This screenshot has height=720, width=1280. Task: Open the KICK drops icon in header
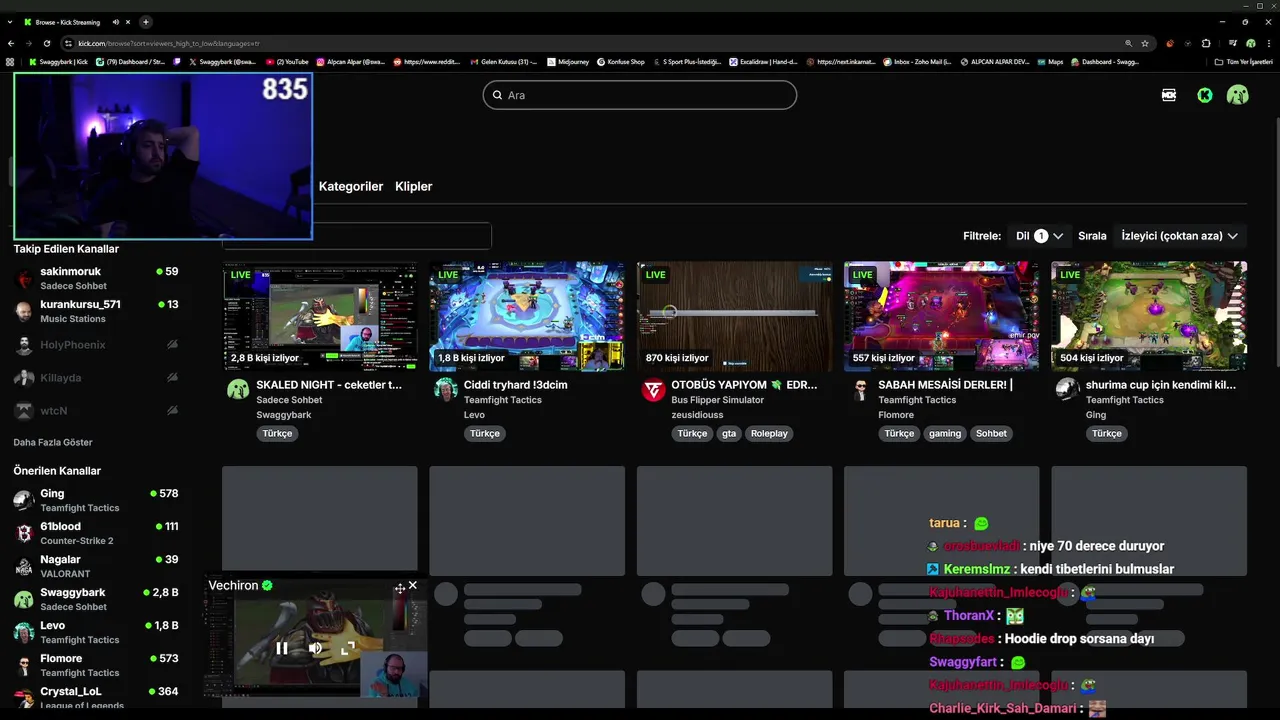click(1169, 95)
